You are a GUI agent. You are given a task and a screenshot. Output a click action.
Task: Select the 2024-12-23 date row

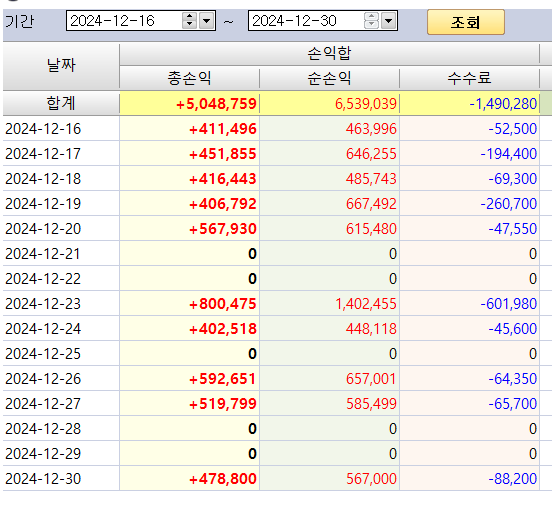click(x=43, y=304)
